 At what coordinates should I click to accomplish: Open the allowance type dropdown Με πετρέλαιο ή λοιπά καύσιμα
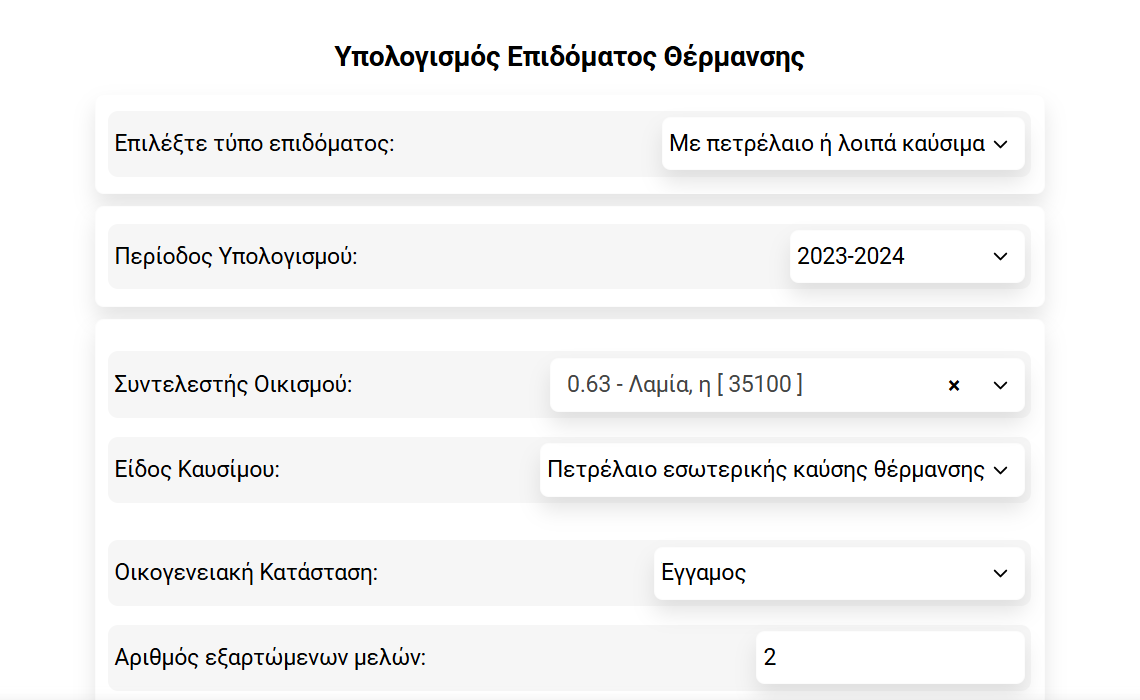[828, 144]
